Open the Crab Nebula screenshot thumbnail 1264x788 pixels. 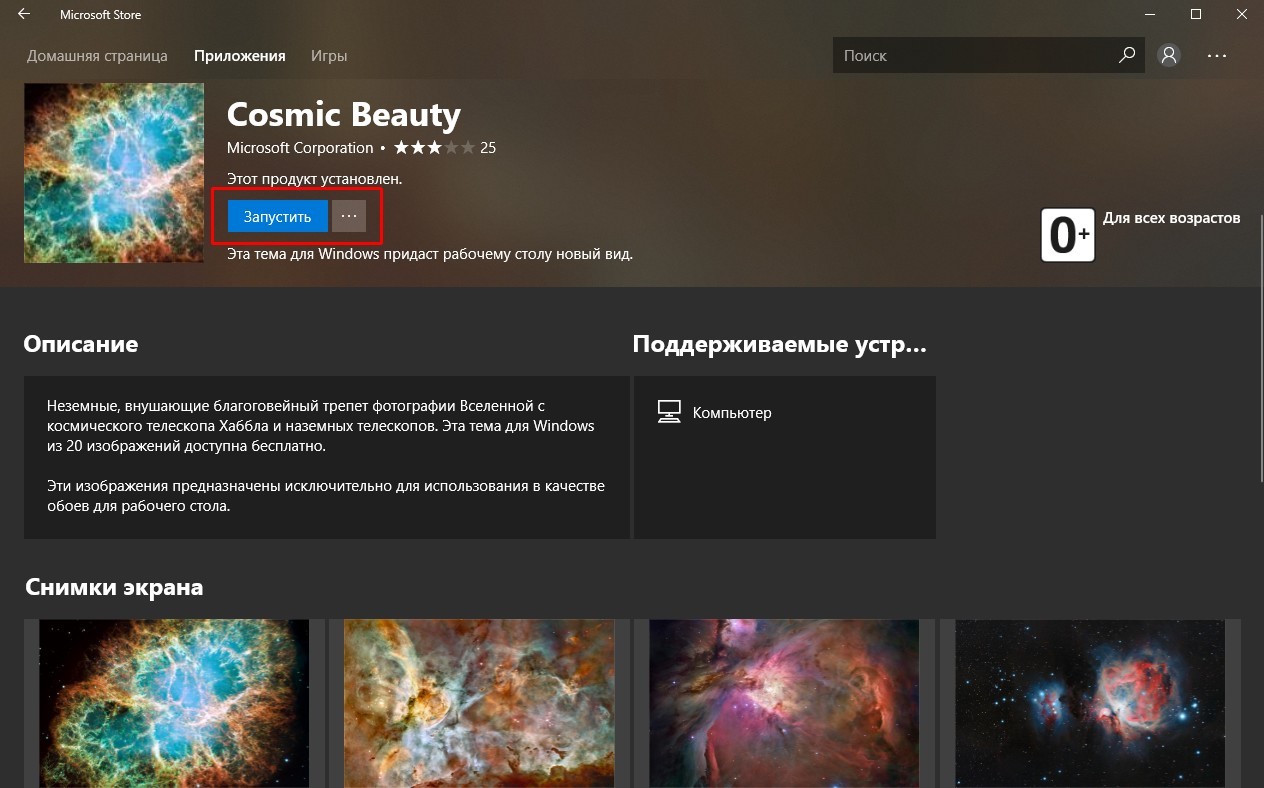(x=174, y=703)
